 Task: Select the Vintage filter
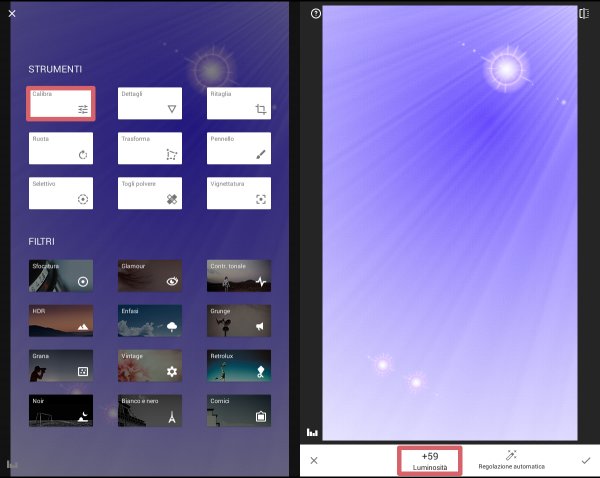(x=150, y=365)
